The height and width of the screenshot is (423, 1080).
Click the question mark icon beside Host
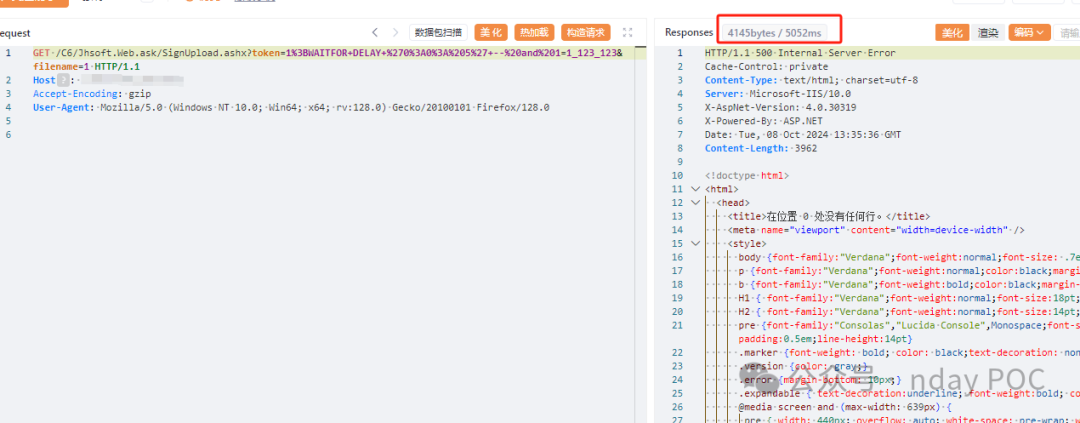click(61, 81)
